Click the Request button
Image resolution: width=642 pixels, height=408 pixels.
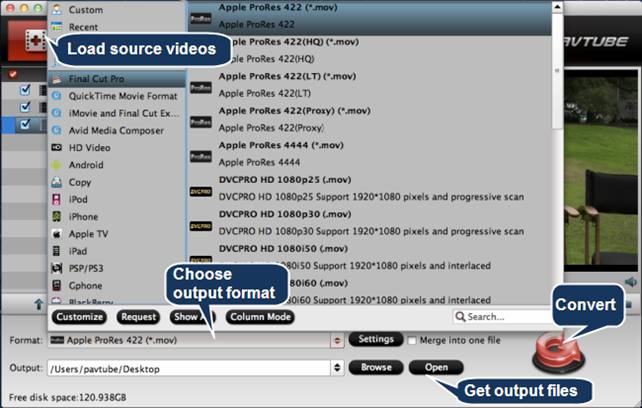click(x=138, y=317)
